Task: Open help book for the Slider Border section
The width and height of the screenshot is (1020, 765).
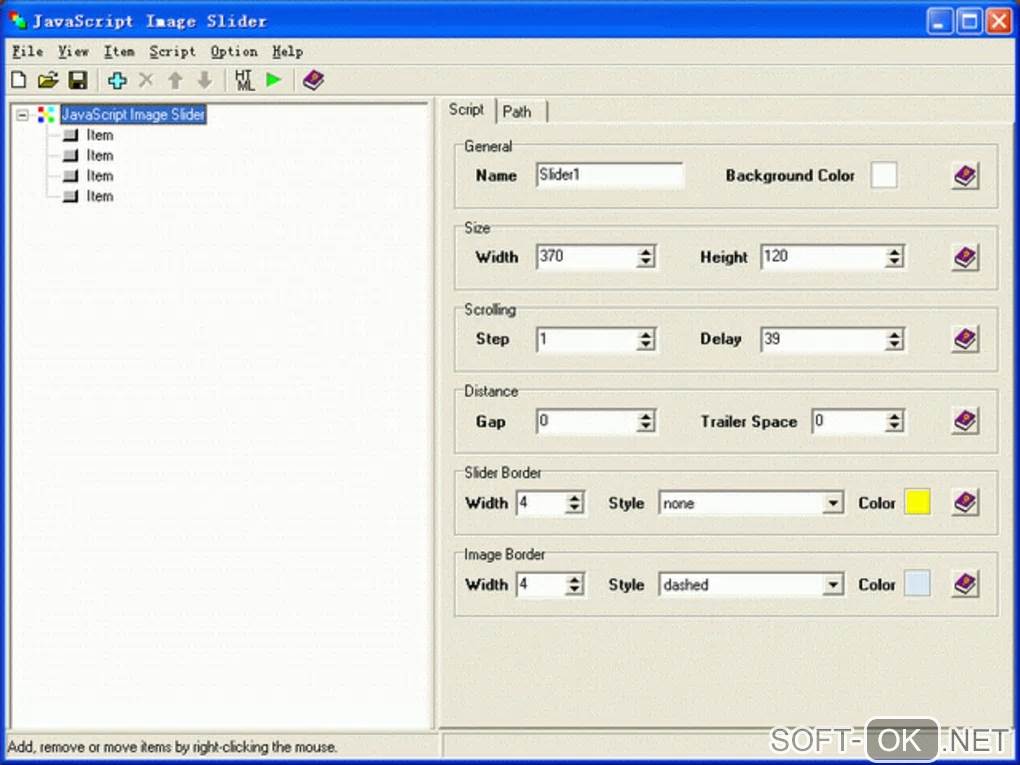Action: [x=965, y=502]
